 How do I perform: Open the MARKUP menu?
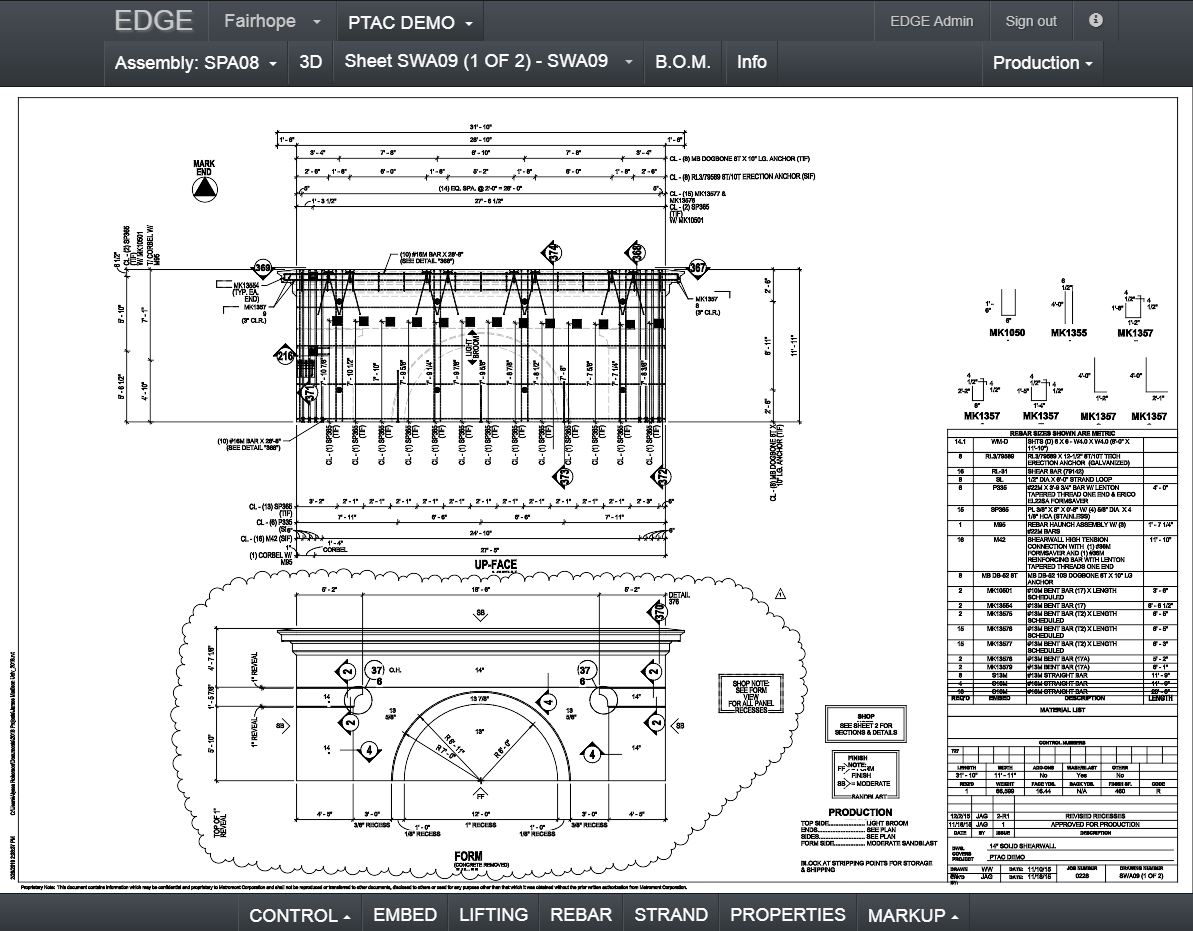[x=912, y=914]
